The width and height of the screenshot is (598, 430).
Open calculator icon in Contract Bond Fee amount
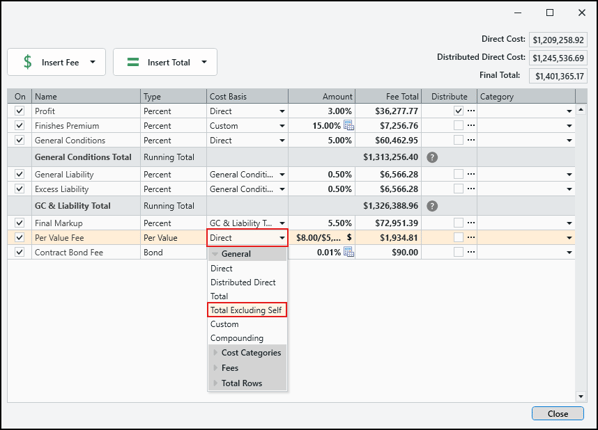349,252
